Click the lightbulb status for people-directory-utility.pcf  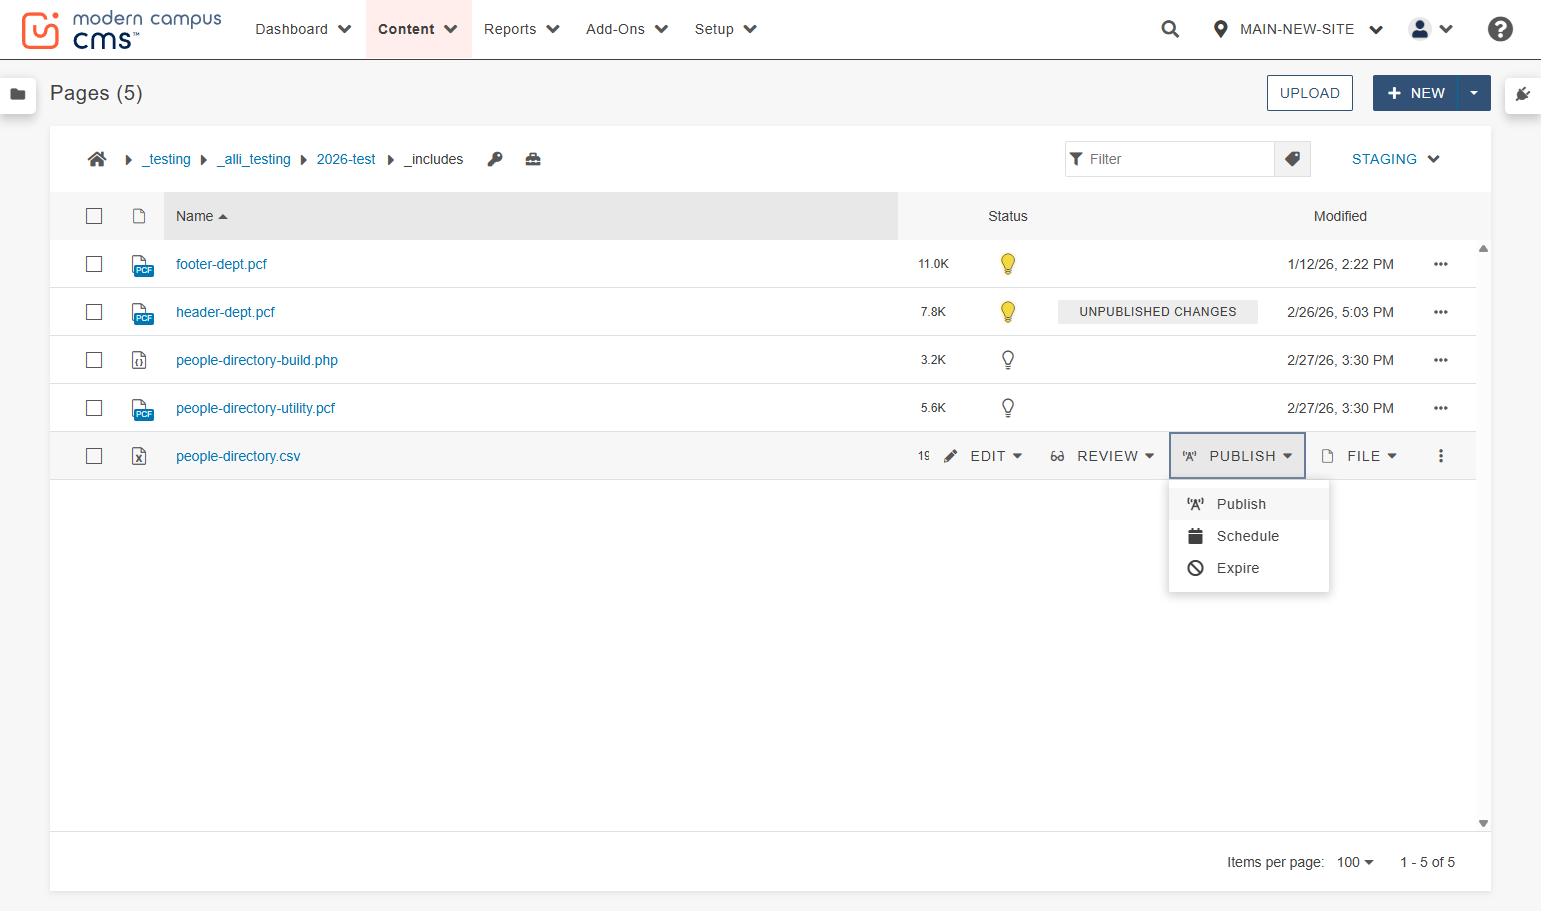click(x=1008, y=408)
